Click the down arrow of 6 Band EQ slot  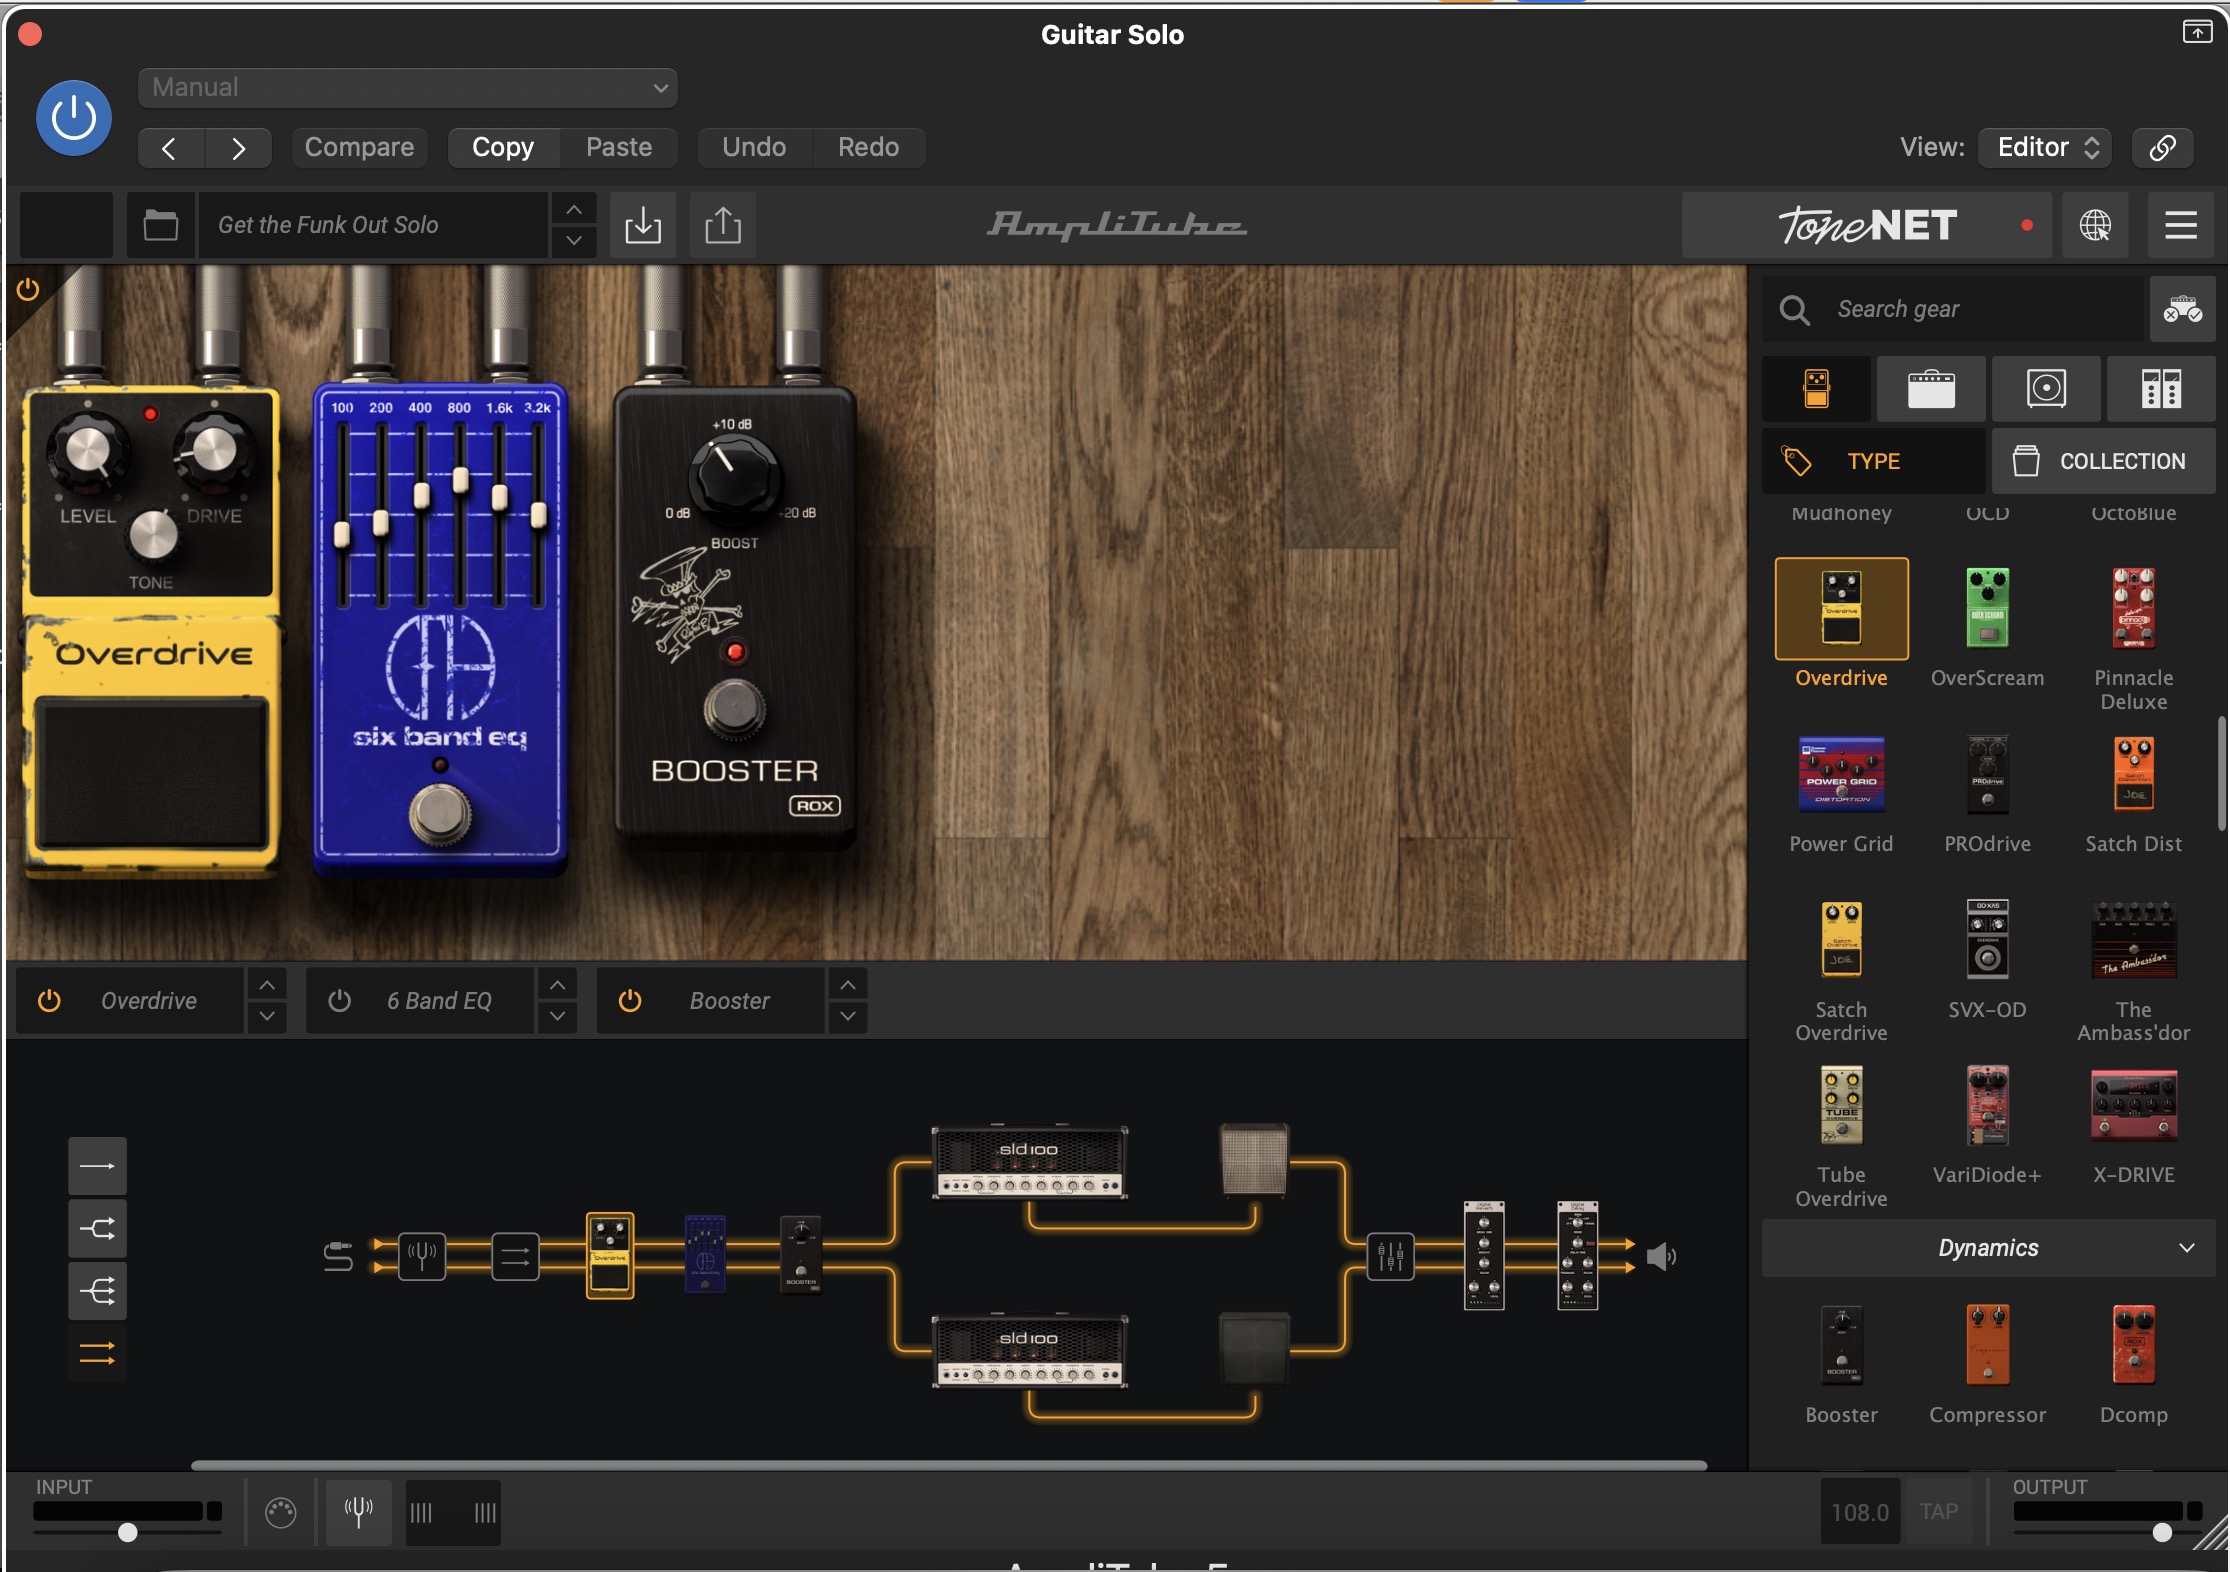tap(557, 1016)
